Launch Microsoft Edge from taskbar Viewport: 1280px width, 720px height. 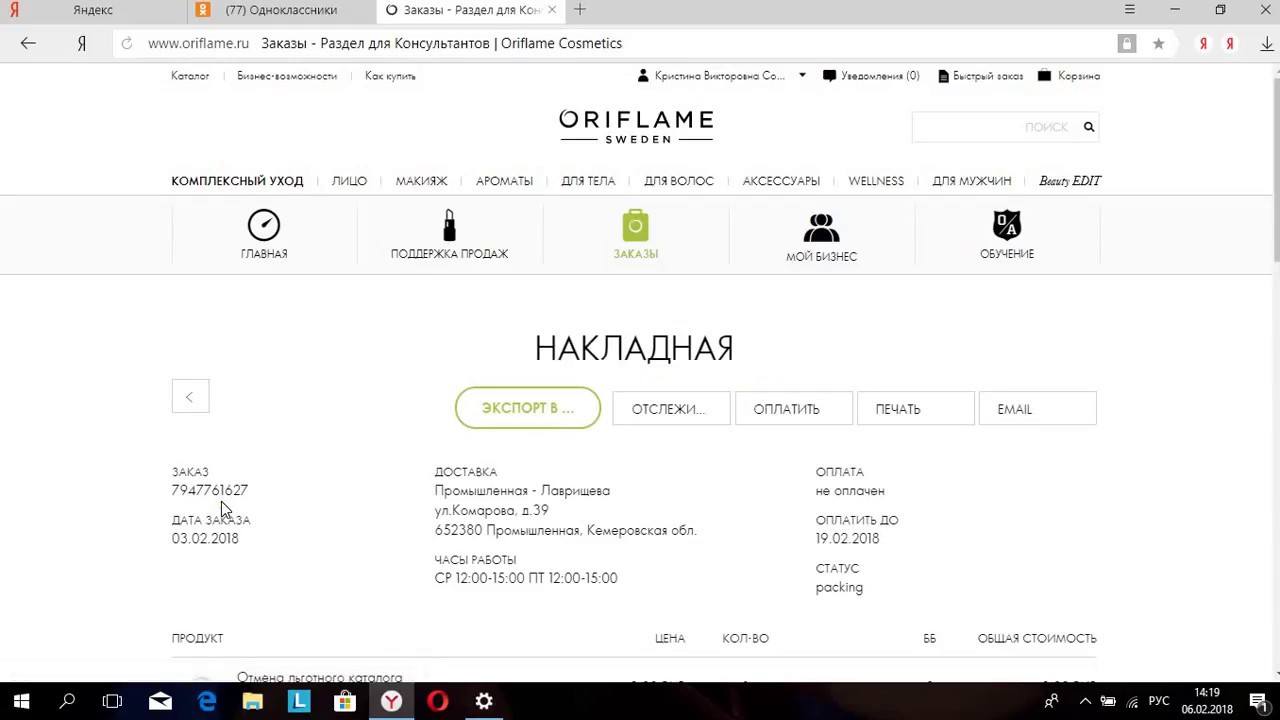206,701
